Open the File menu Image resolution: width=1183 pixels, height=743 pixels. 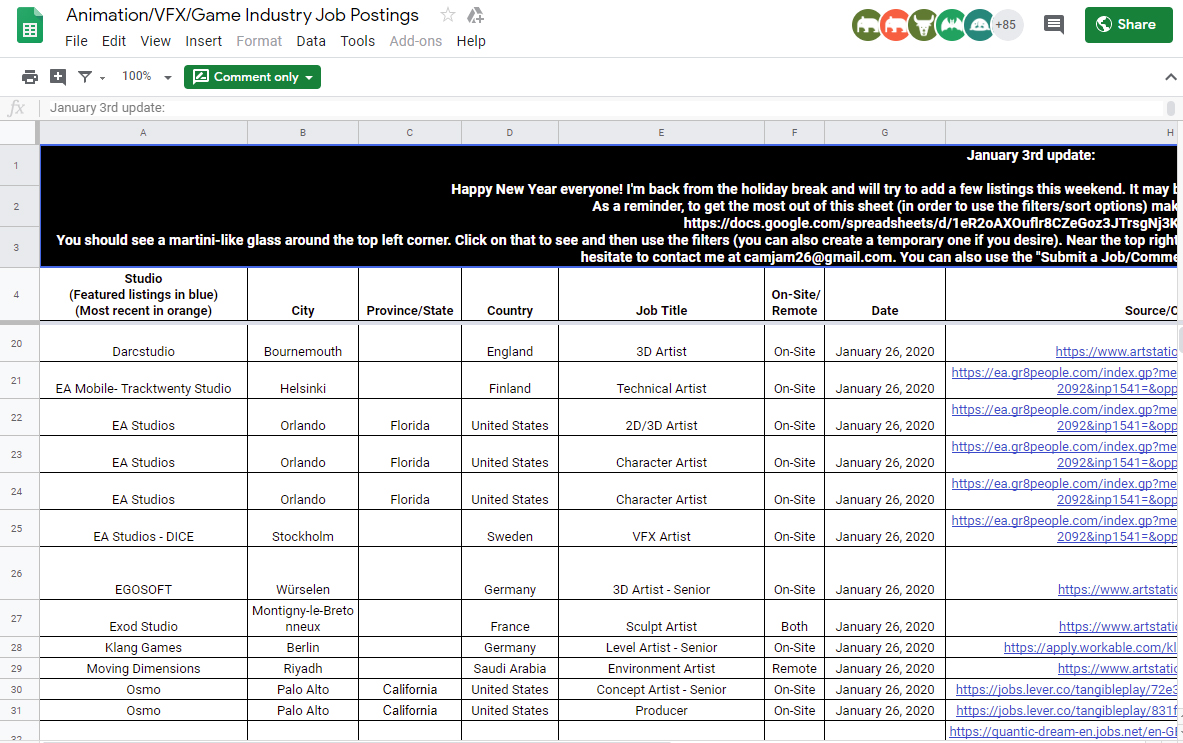click(76, 41)
